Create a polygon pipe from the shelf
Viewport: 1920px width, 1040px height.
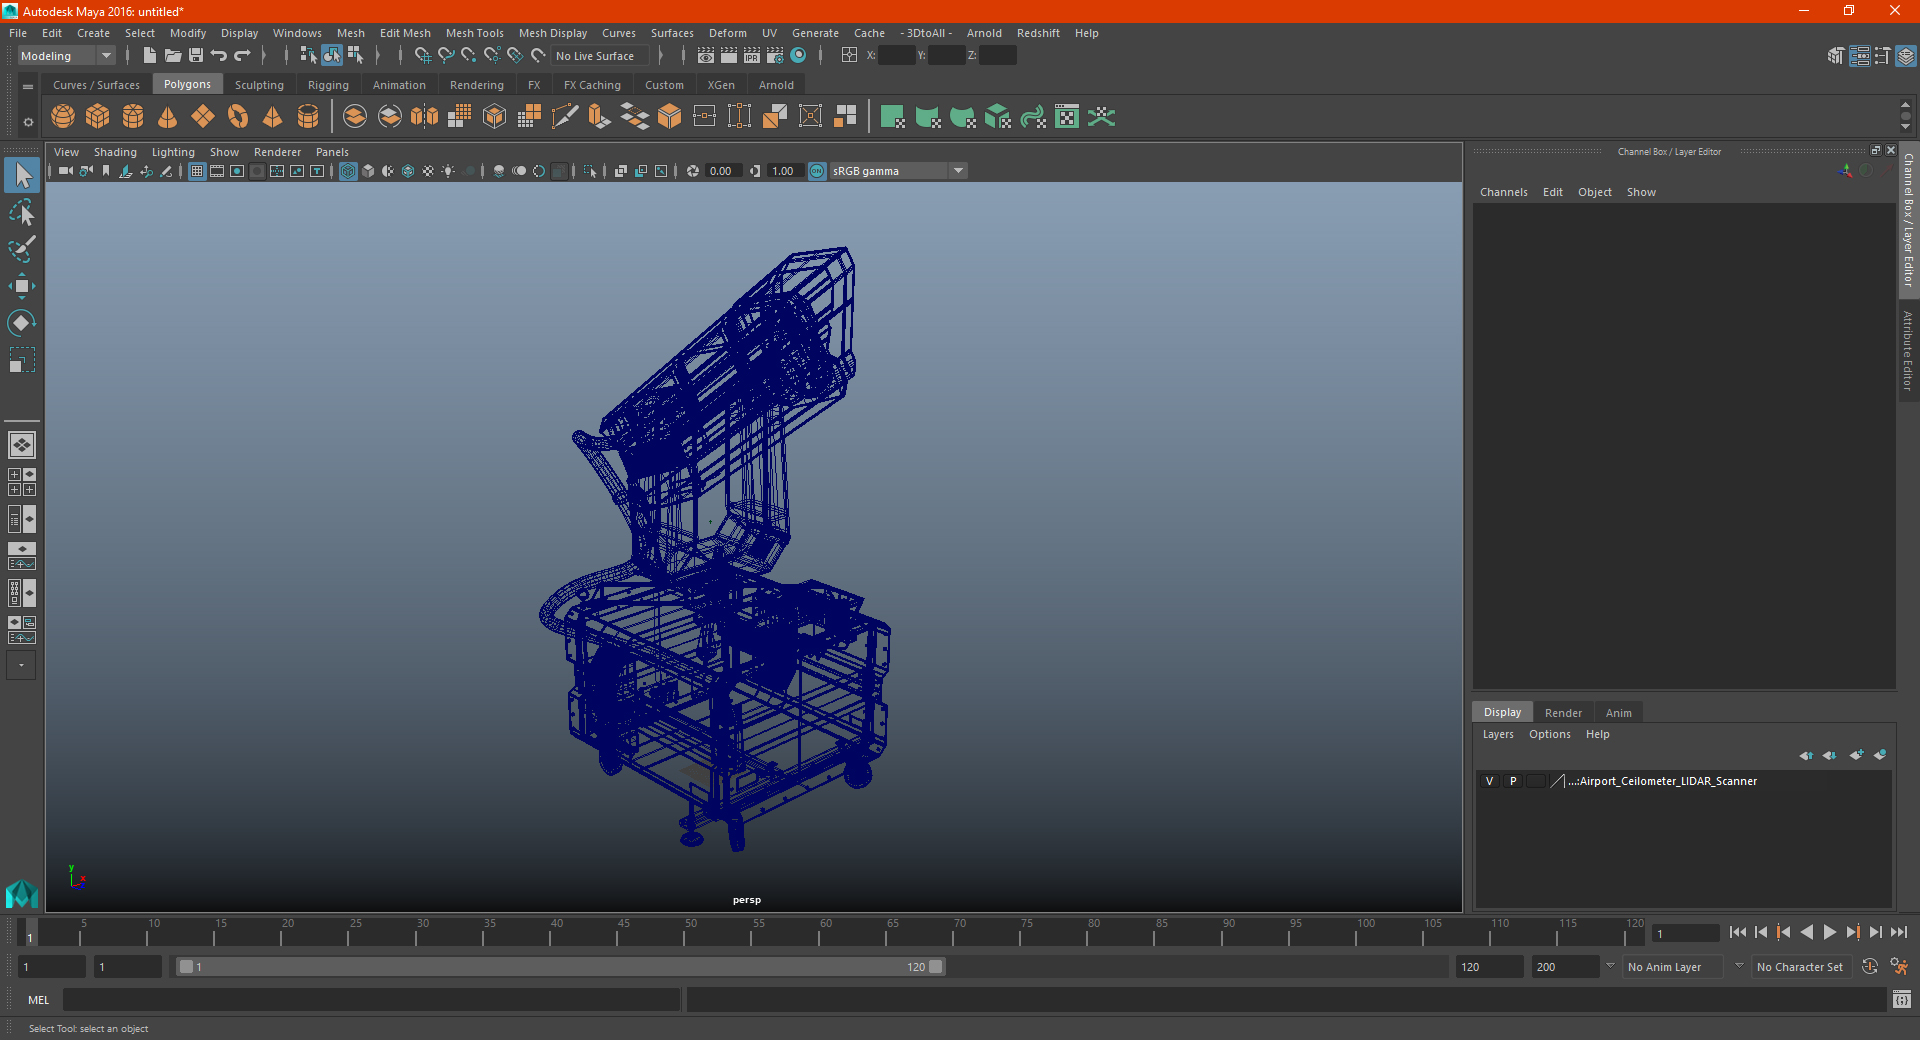point(308,117)
